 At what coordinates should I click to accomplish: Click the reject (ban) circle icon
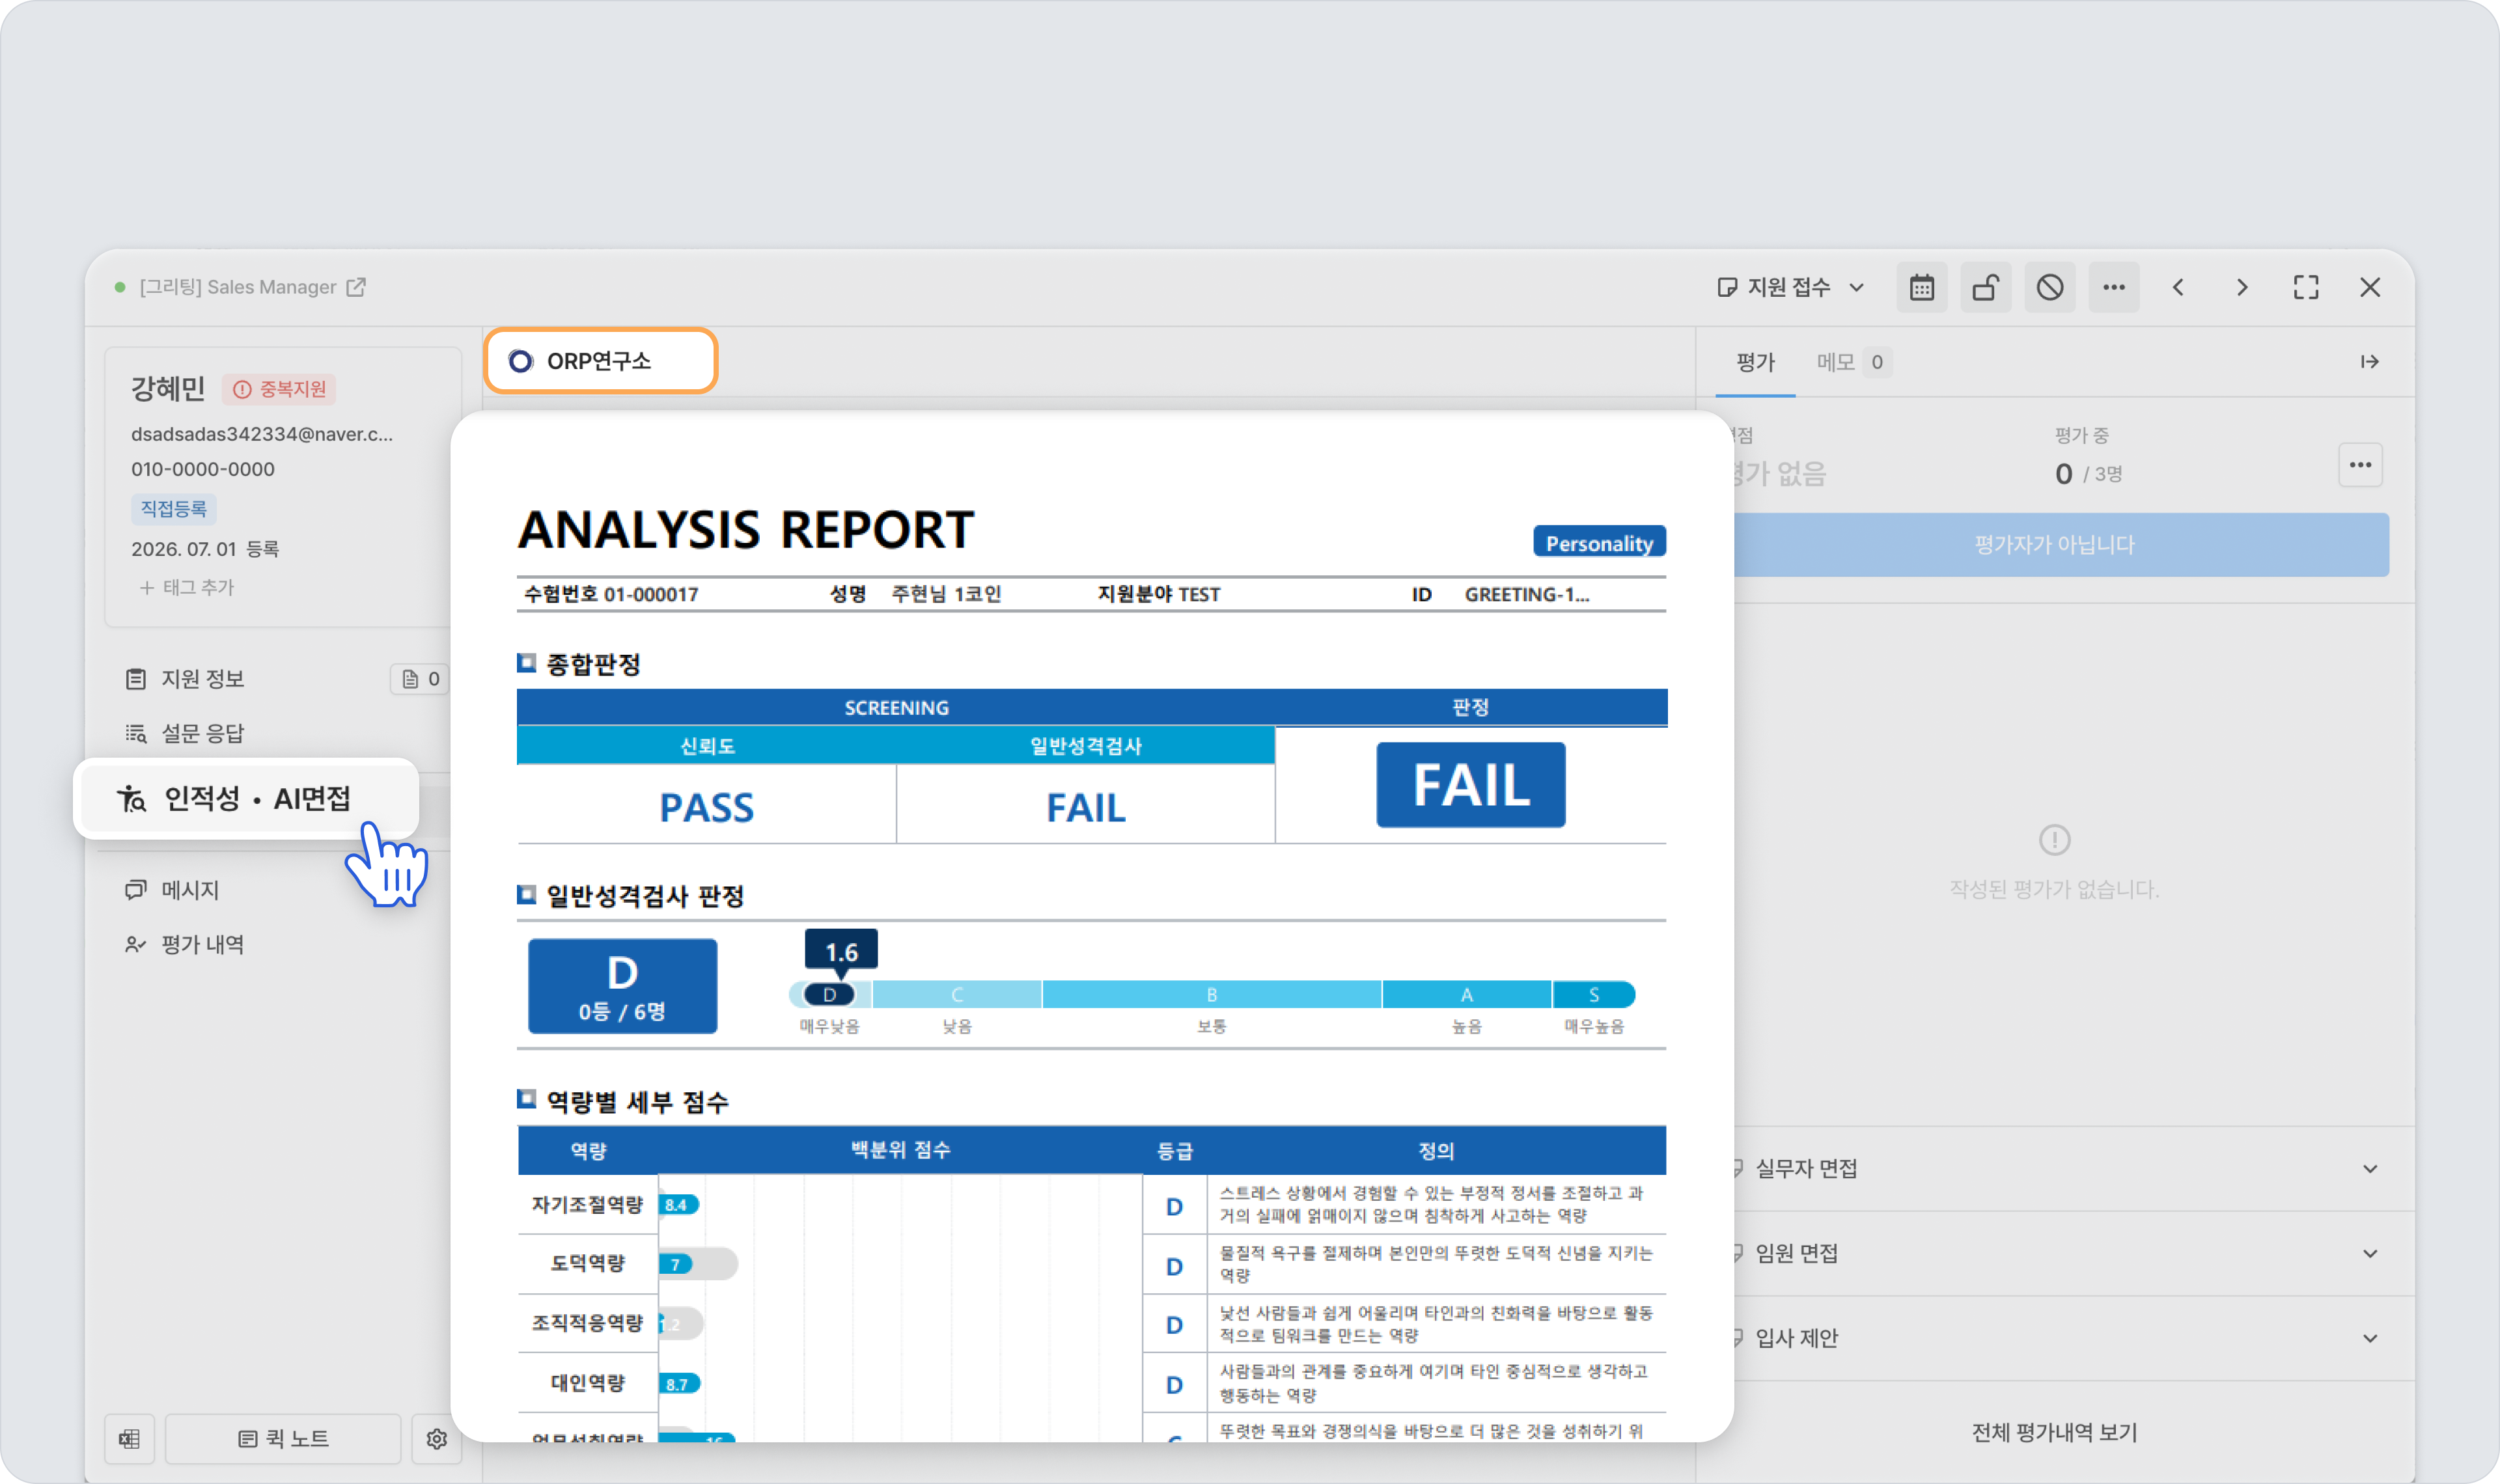[x=2049, y=288]
